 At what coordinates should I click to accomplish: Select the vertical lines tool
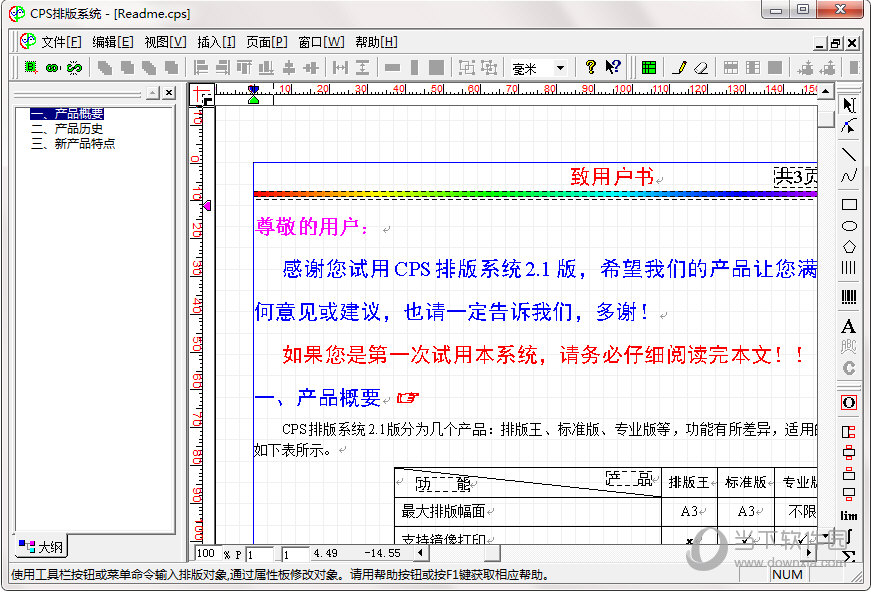coord(849,268)
